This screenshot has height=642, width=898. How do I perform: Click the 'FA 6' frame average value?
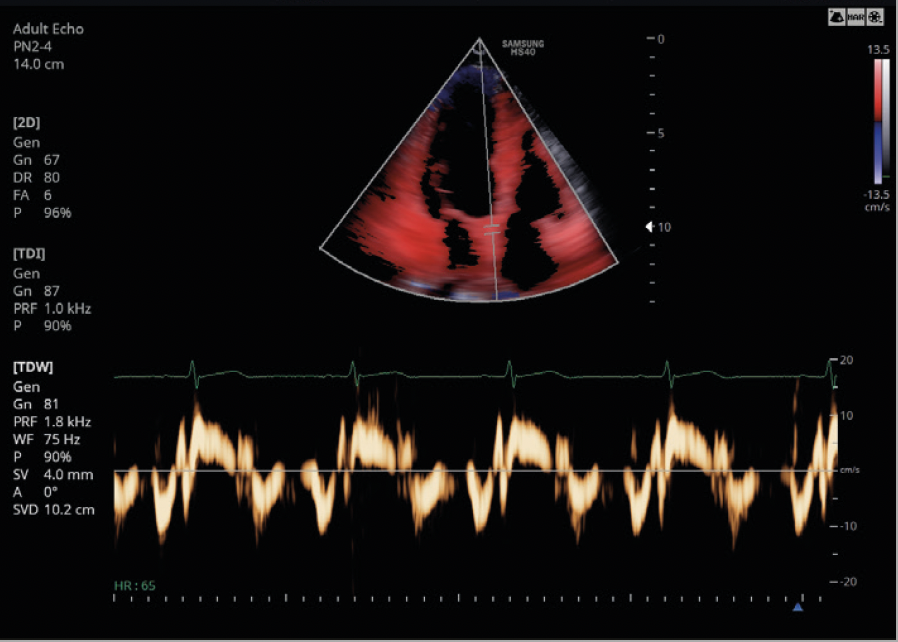(x=32, y=195)
